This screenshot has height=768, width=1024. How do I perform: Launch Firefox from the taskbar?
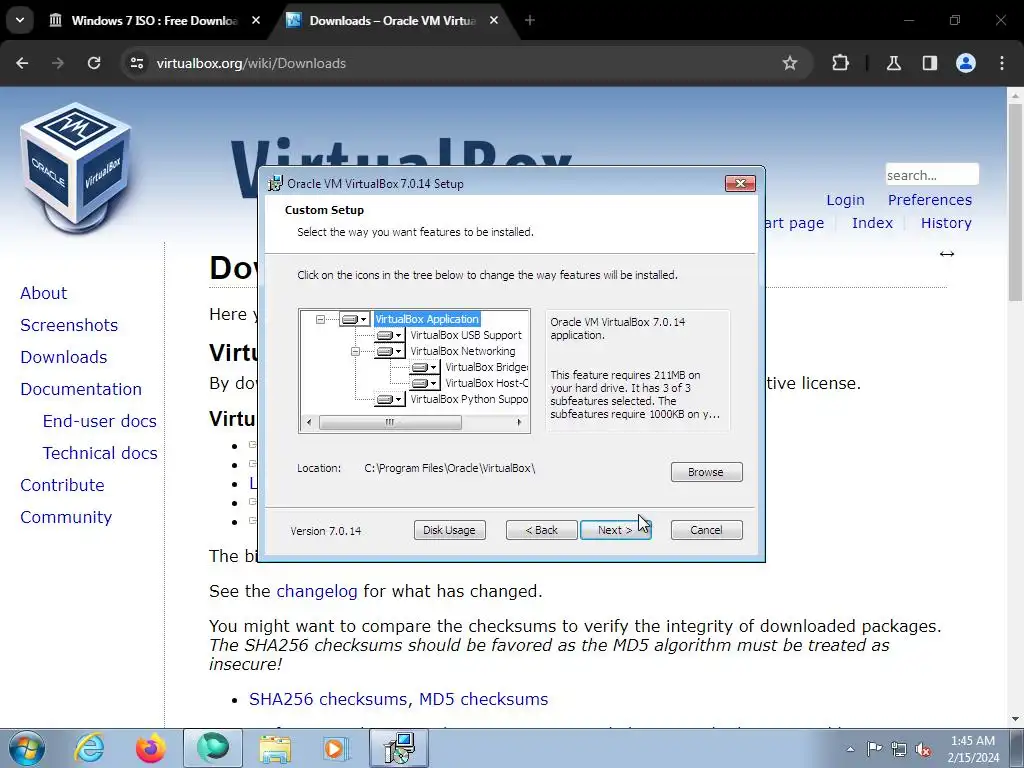tap(150, 748)
